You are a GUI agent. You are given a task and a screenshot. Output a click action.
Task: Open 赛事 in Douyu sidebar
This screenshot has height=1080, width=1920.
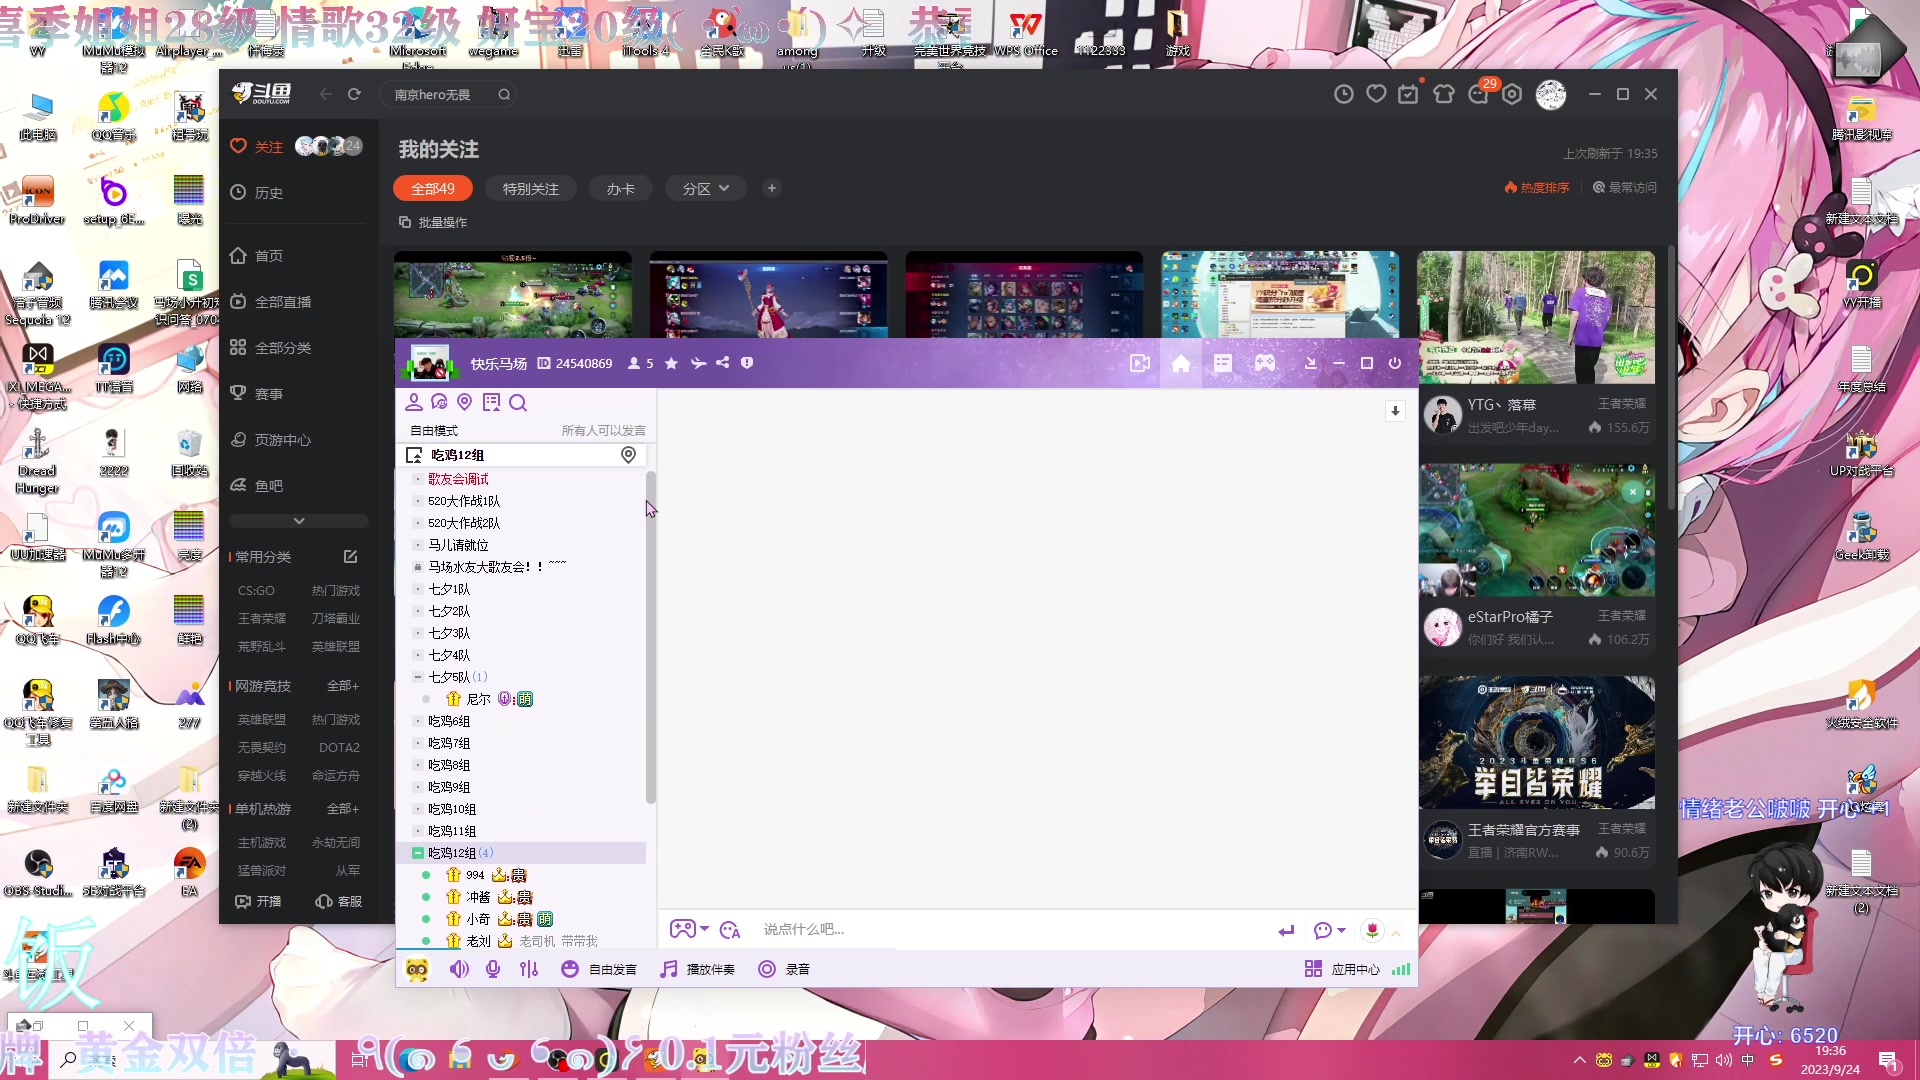tap(257, 394)
